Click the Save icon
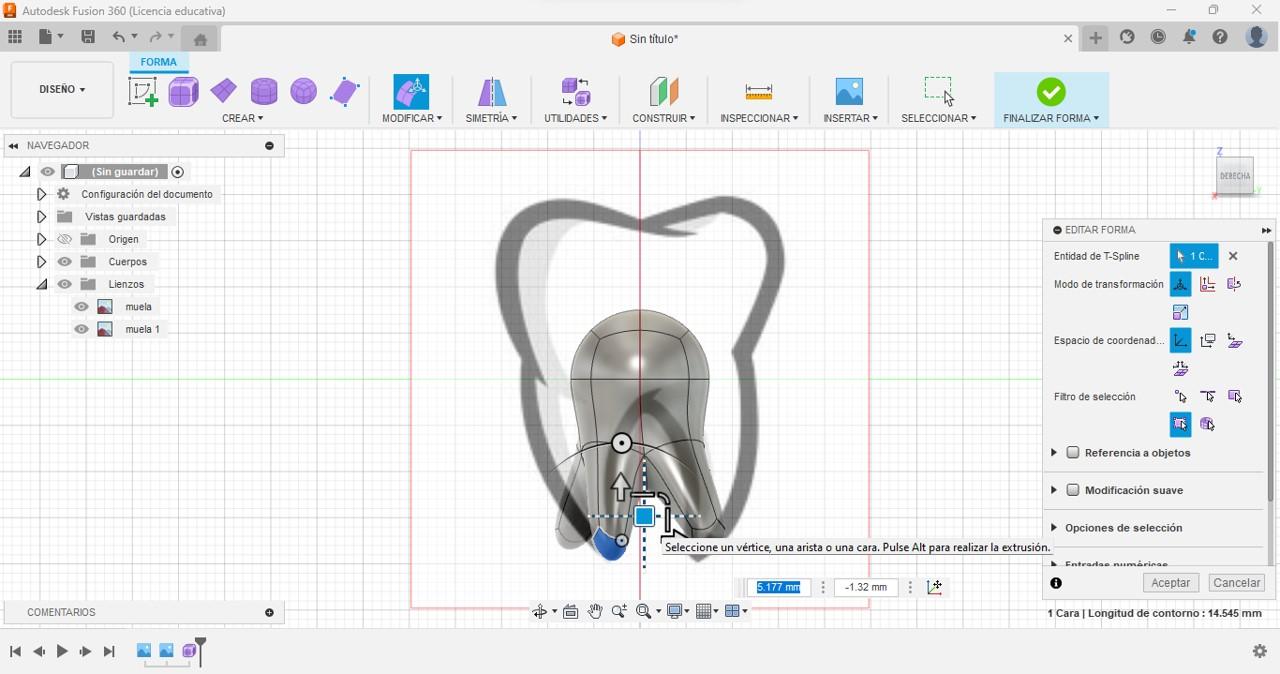This screenshot has height=674, width=1280. pos(88,37)
